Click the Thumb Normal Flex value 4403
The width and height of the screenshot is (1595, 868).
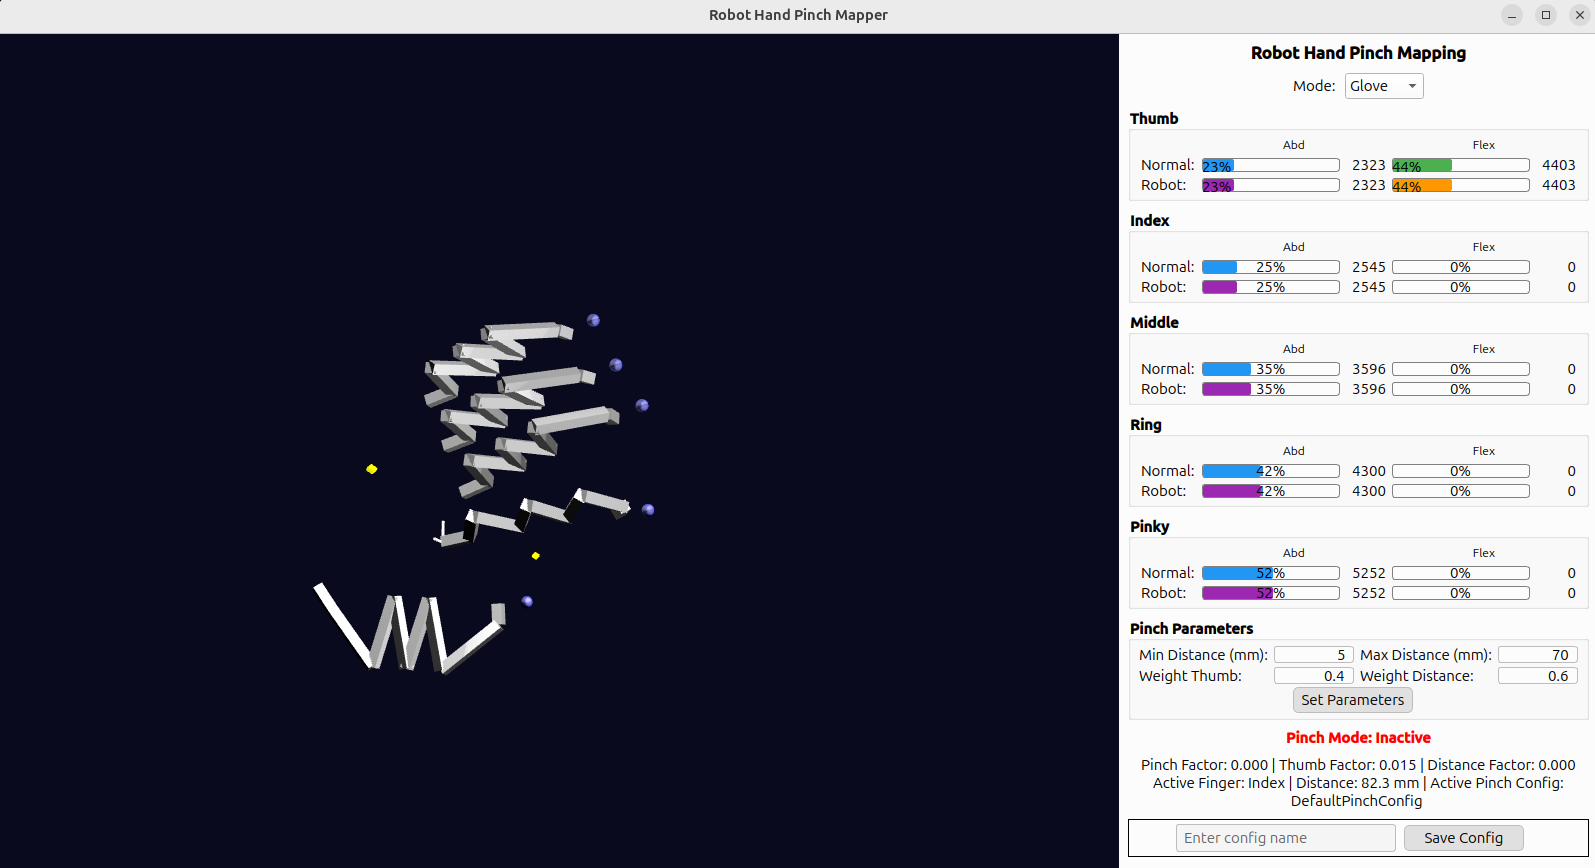pyautogui.click(x=1559, y=165)
